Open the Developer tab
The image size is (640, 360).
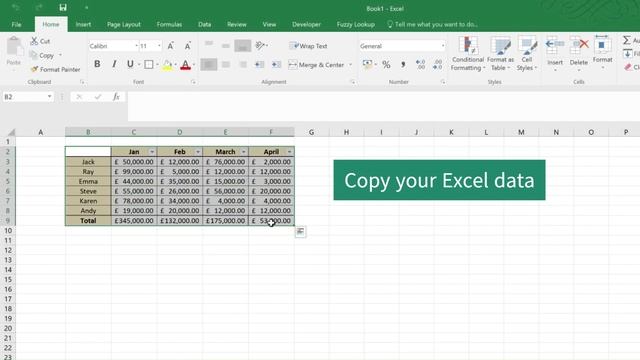pyautogui.click(x=306, y=24)
